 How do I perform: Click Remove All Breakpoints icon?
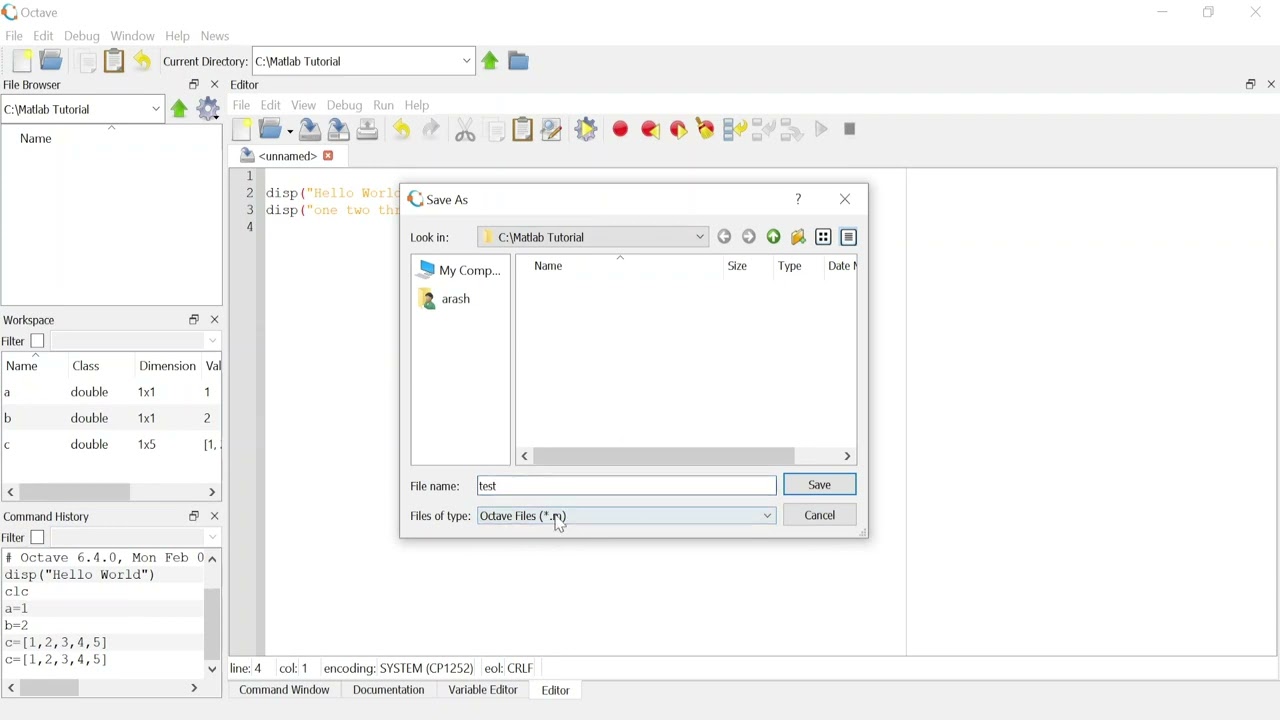pyautogui.click(x=706, y=129)
